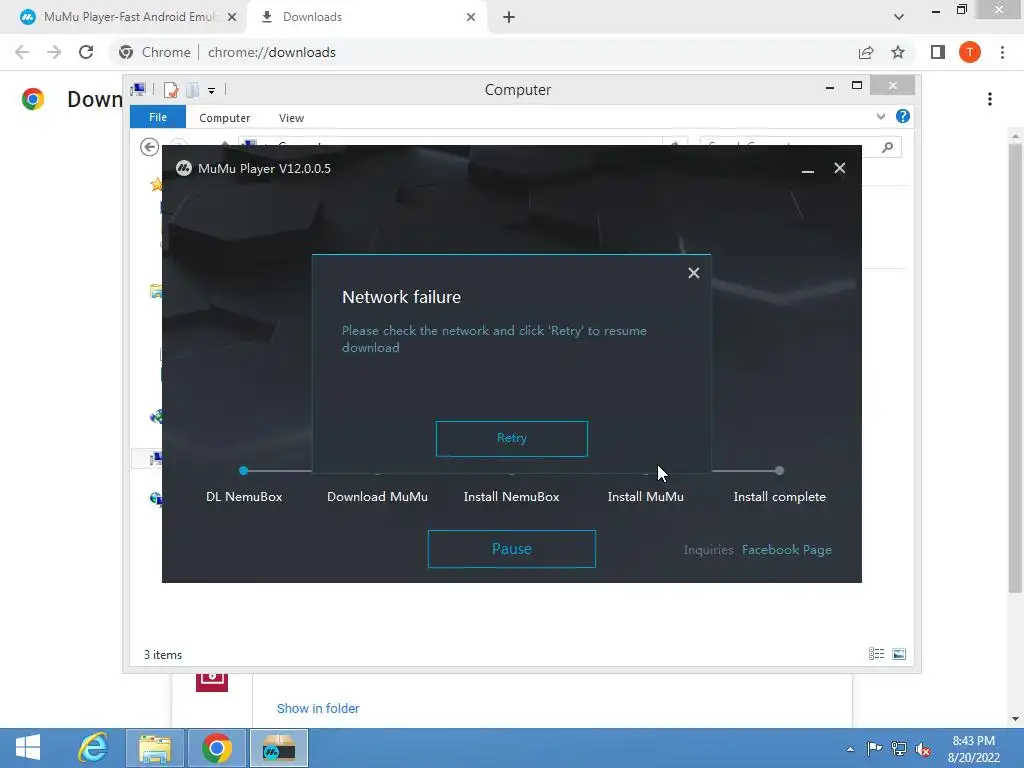Click the Download MuMu step label
Image resolution: width=1024 pixels, height=768 pixels.
tap(377, 497)
